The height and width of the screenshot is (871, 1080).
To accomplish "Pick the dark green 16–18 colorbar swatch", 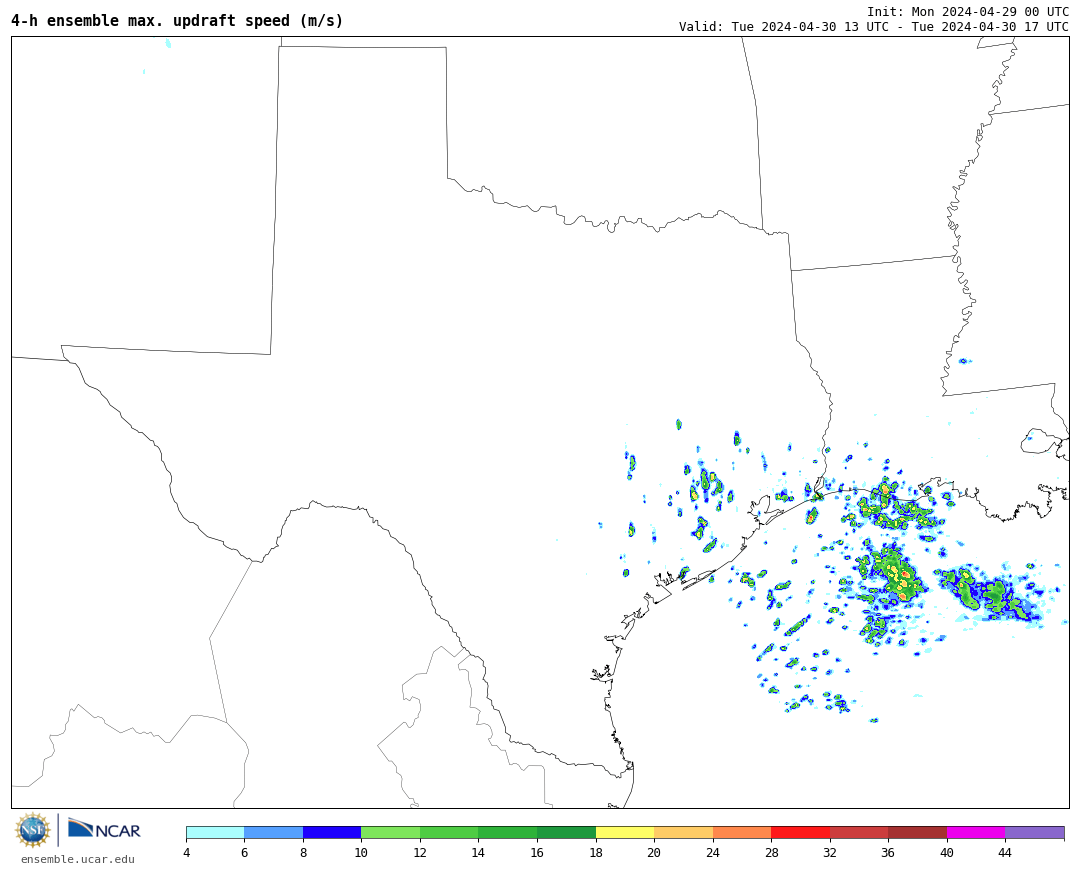I will click(566, 832).
